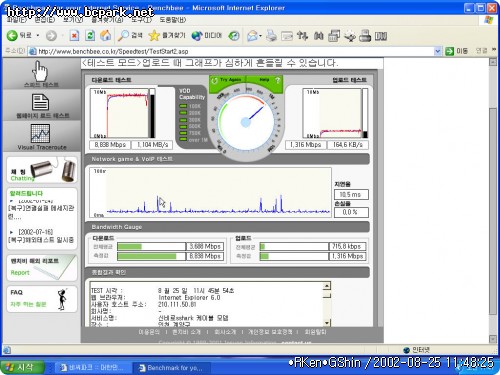
Task: Click the IP address 210.111.50.81
Action: click(177, 304)
